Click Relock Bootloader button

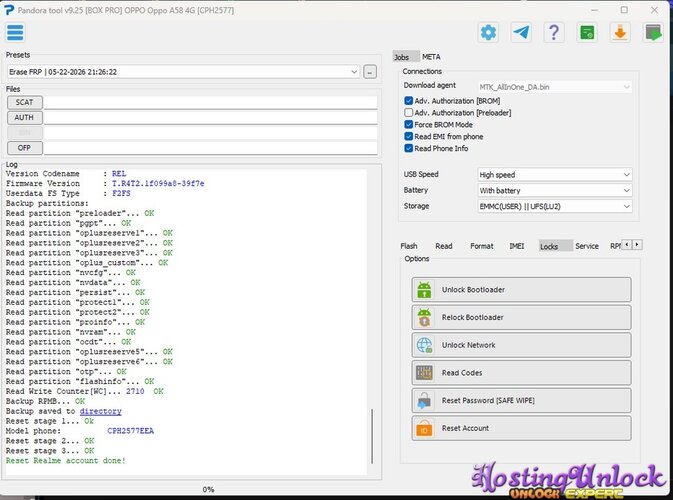521,317
